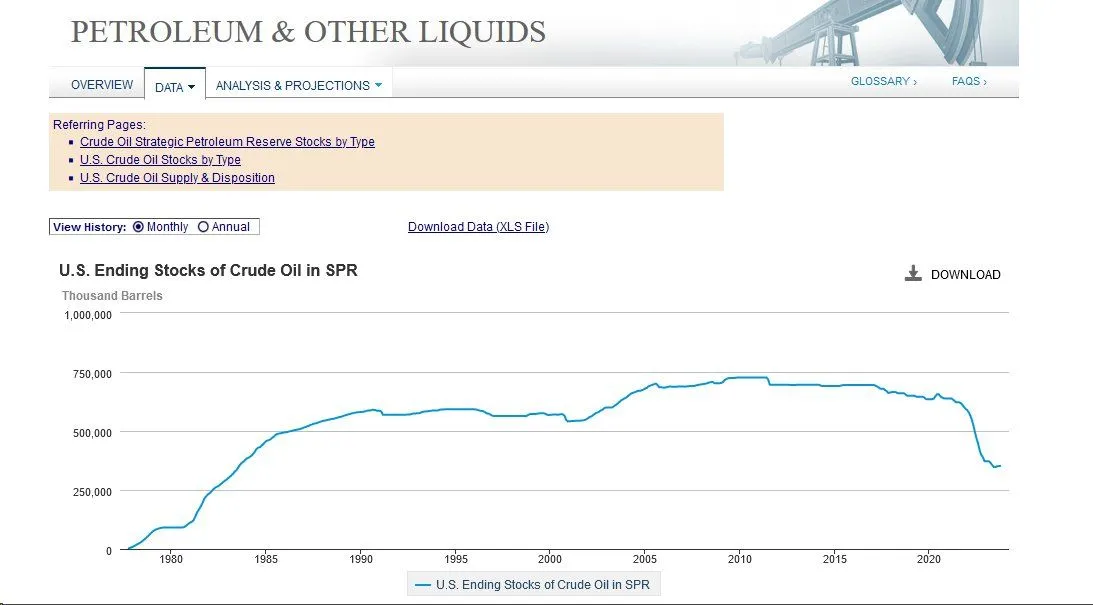Image resolution: width=1093 pixels, height=605 pixels.
Task: Click the Petroleum & Other Liquids heading
Action: tap(308, 31)
